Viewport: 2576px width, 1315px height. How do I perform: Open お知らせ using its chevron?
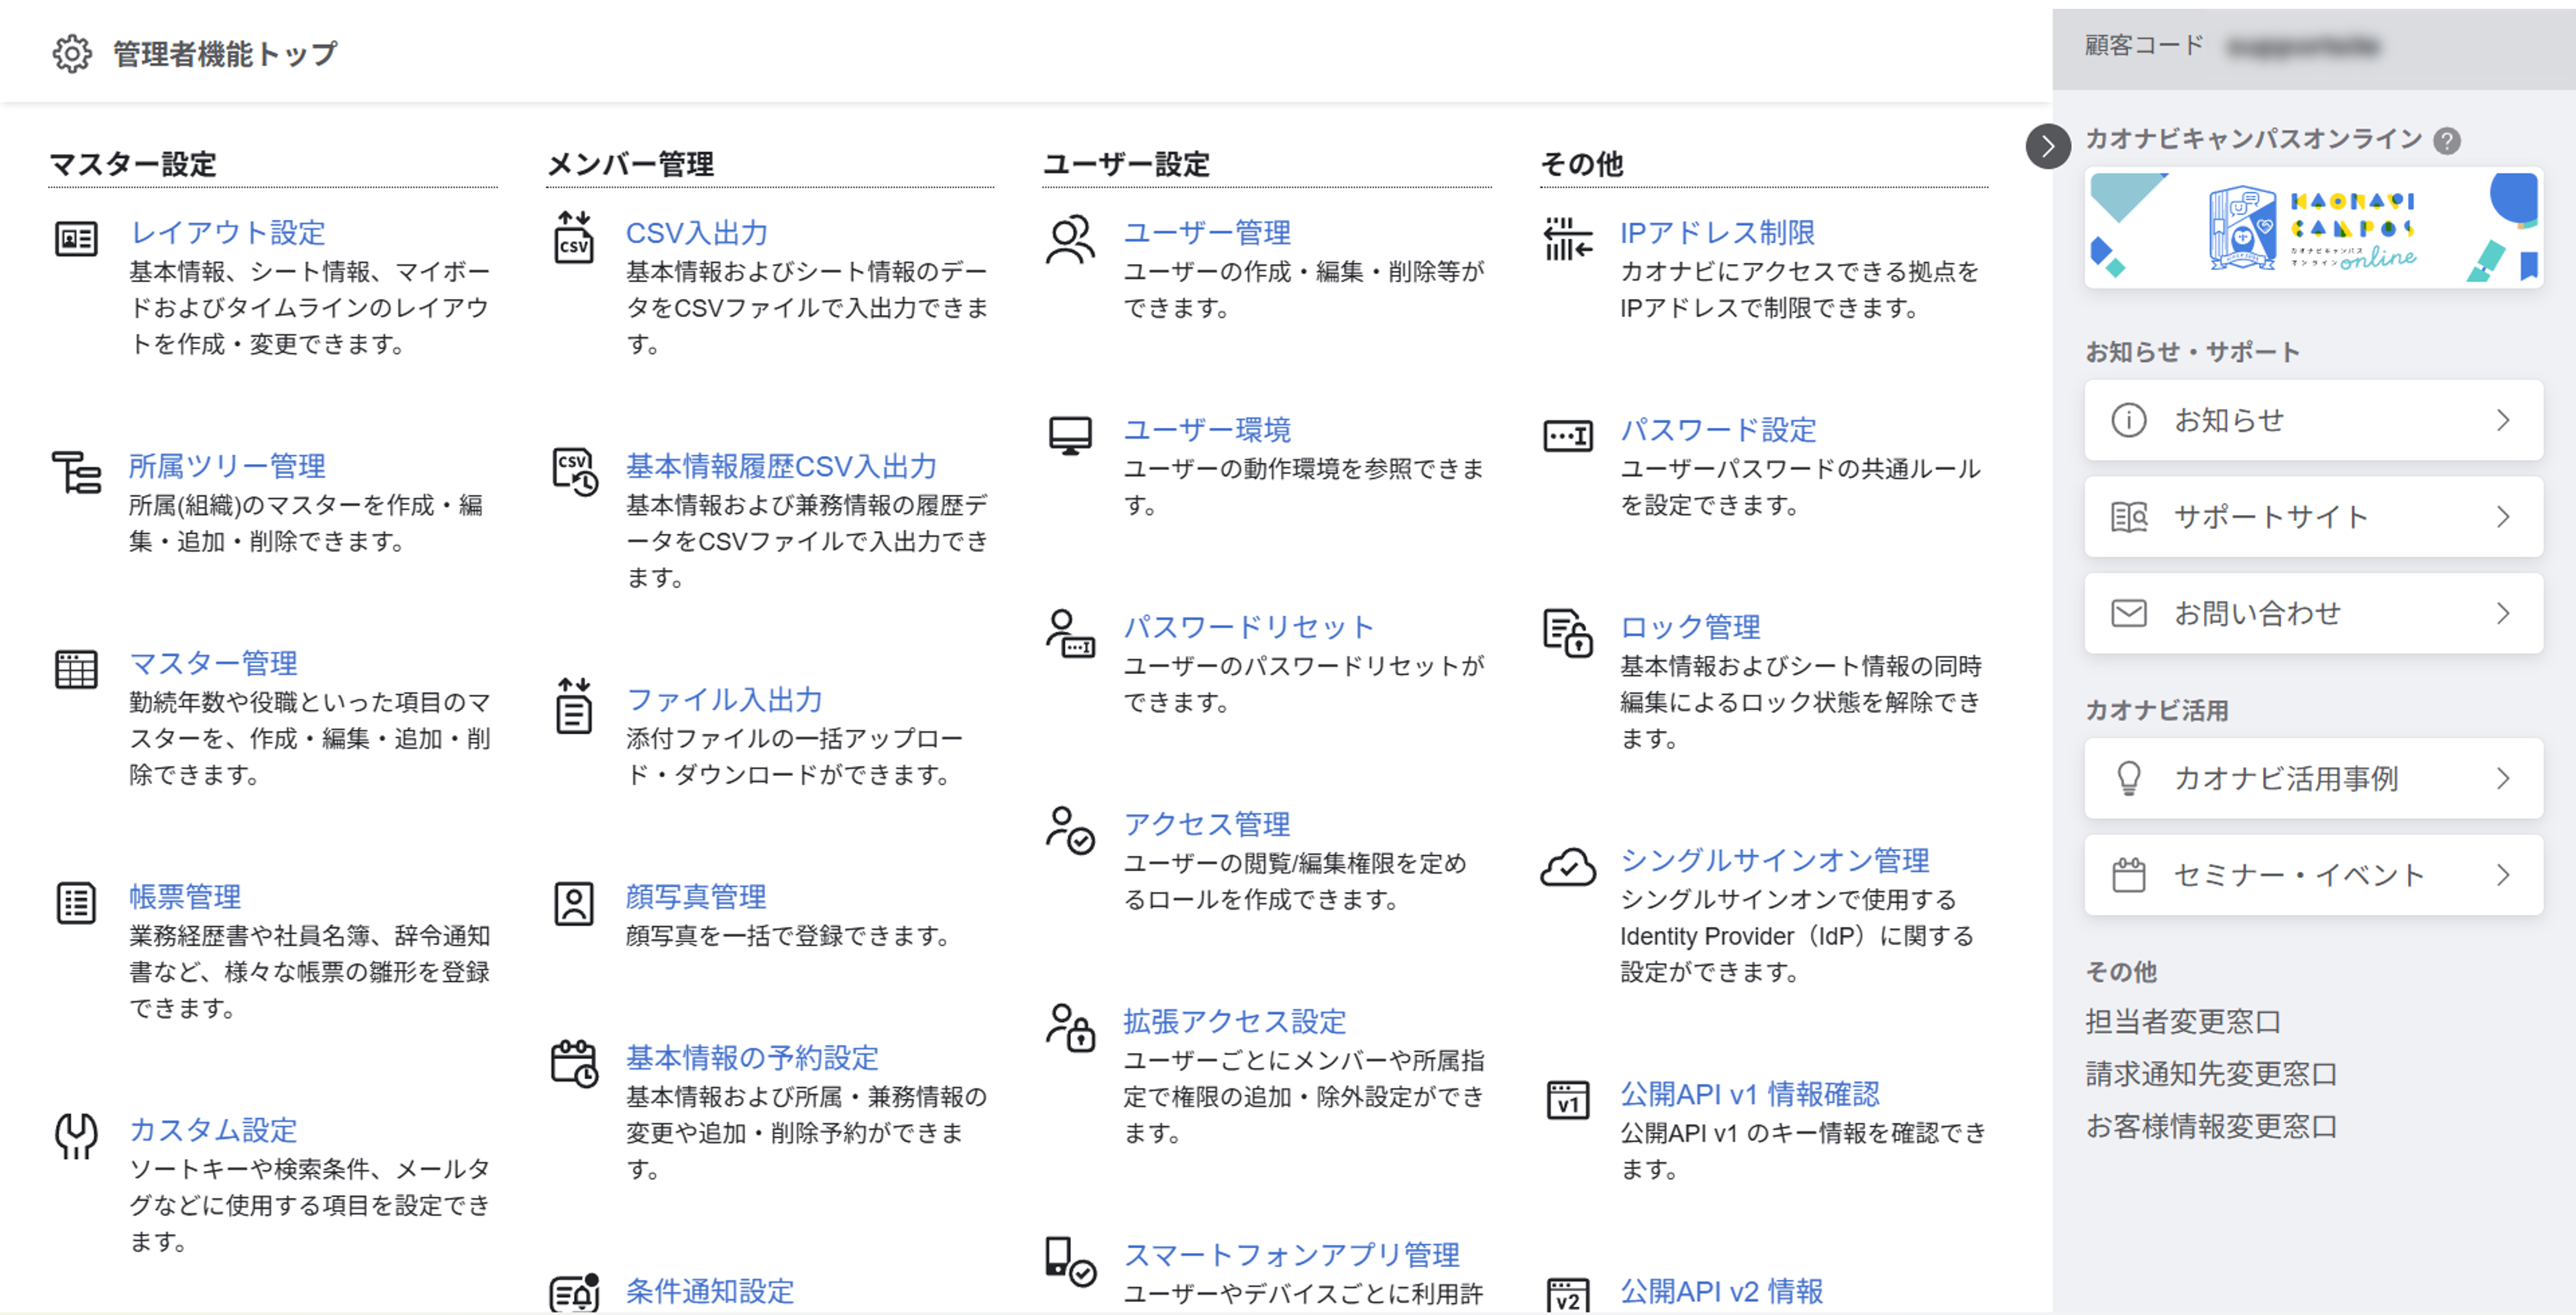[x=2504, y=420]
